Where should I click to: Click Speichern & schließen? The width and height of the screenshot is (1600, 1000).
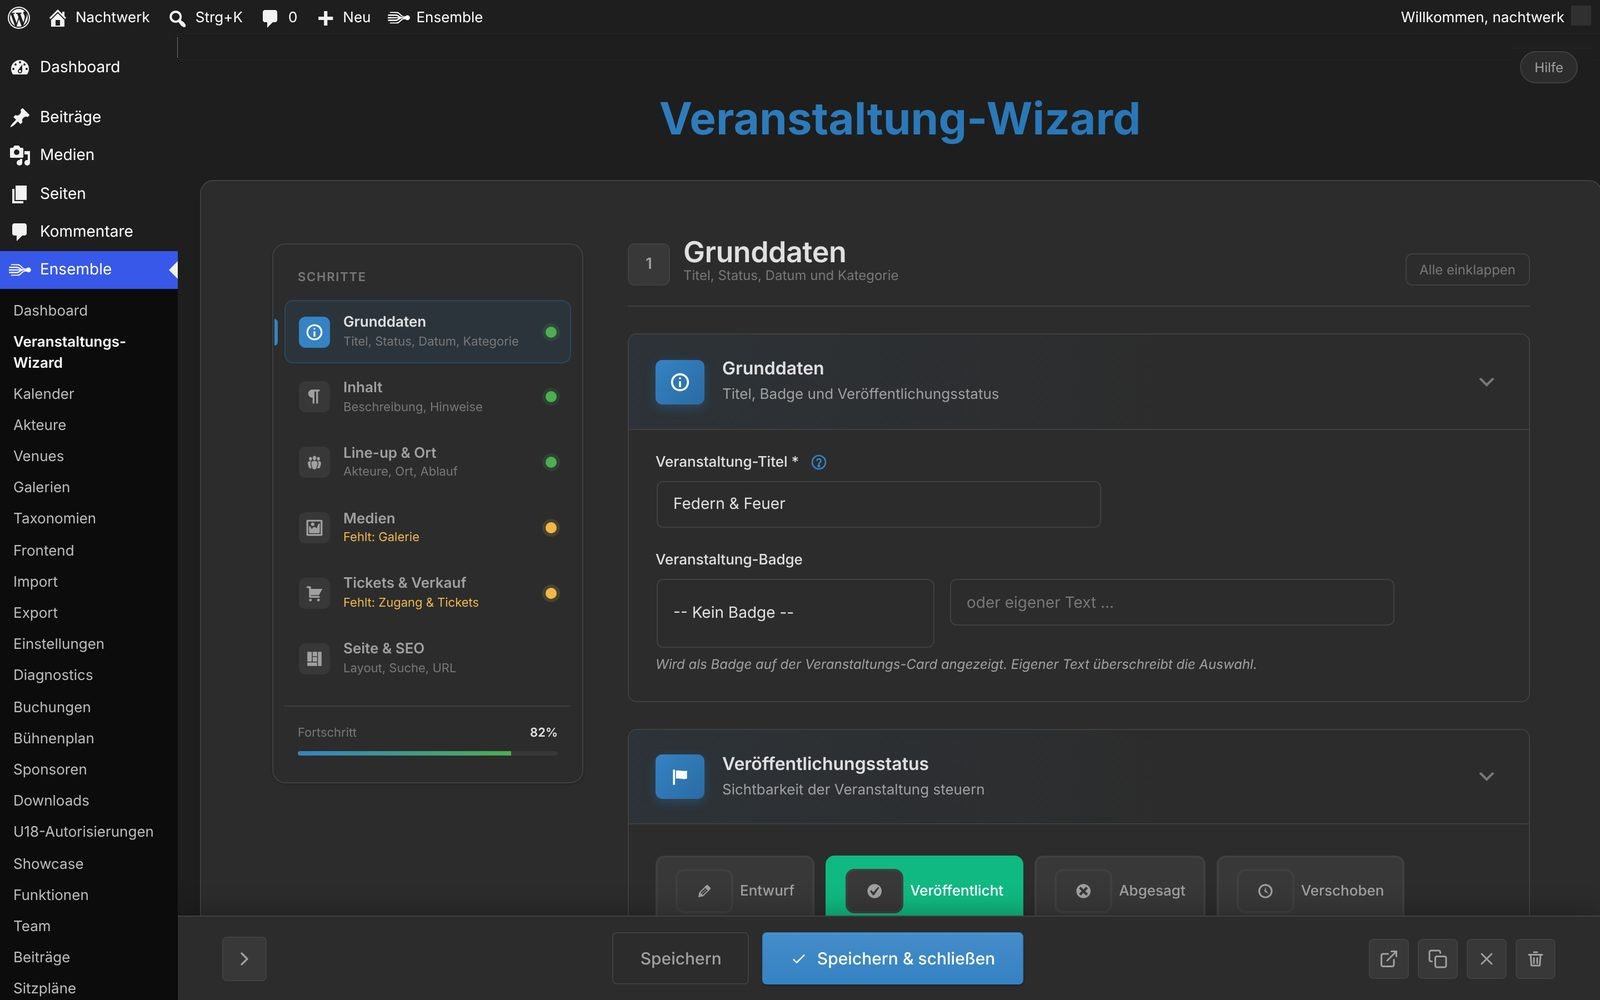892,959
